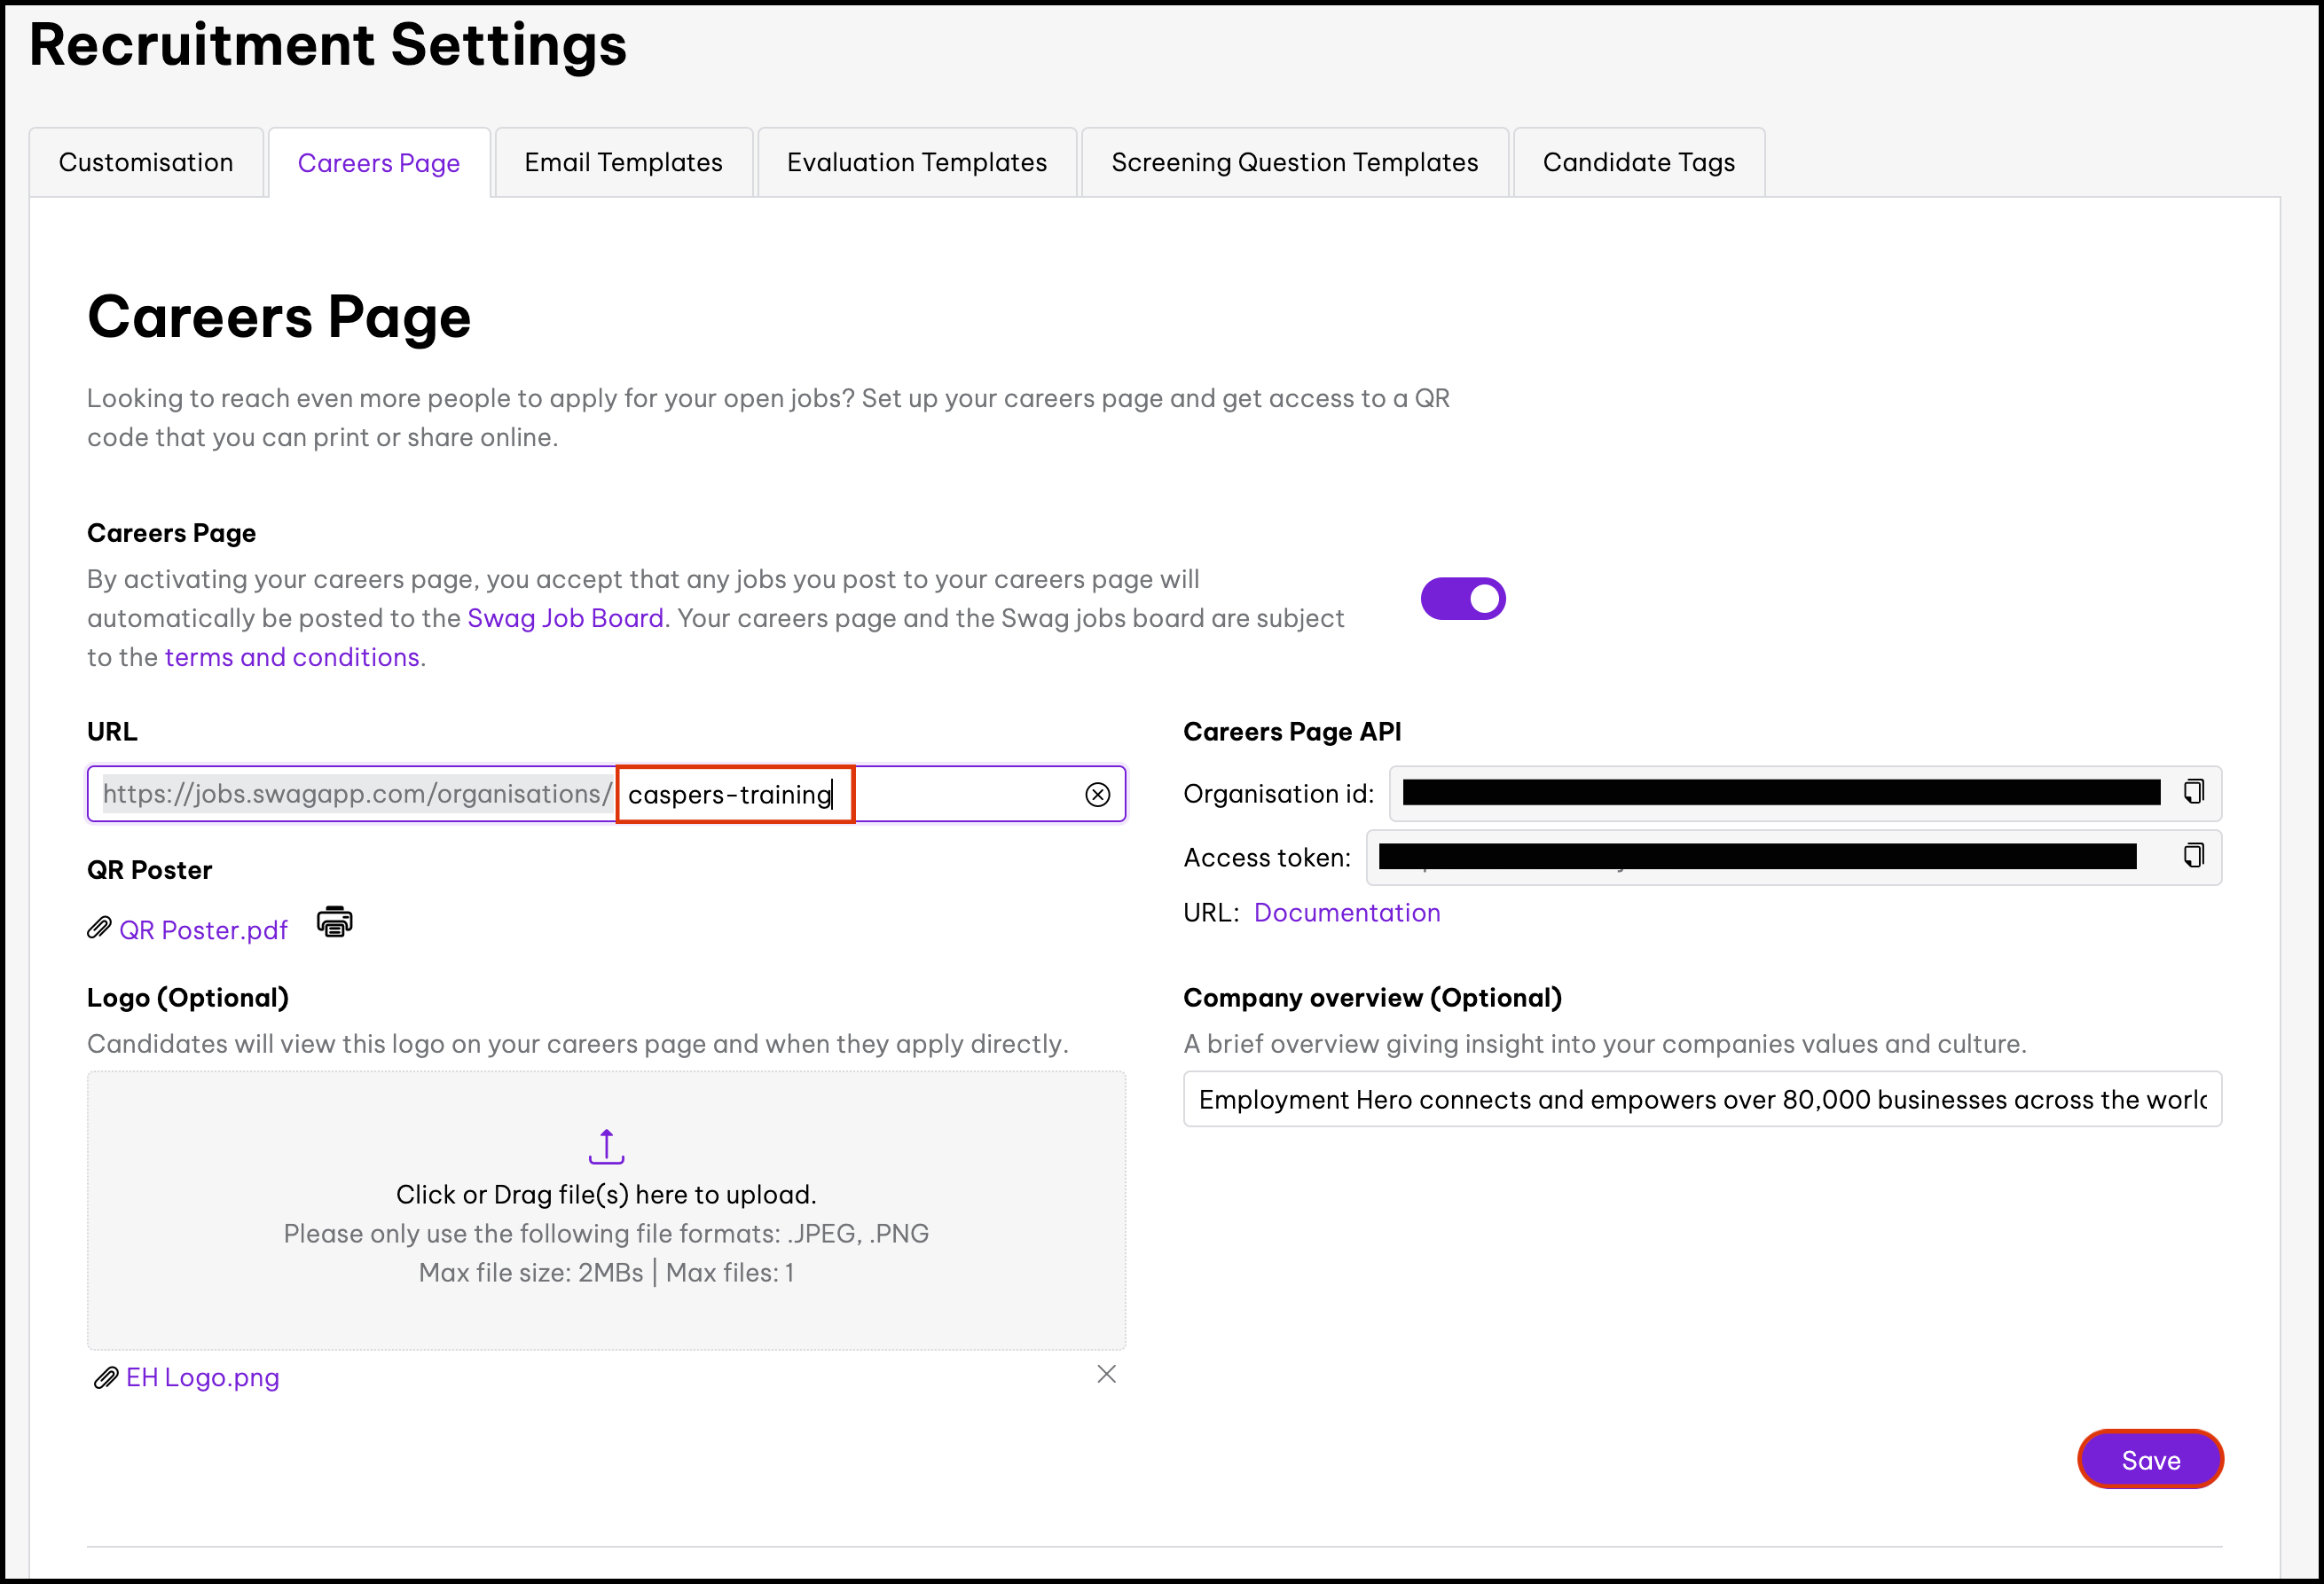Toggle the Careers Page activation switch

tap(1462, 599)
